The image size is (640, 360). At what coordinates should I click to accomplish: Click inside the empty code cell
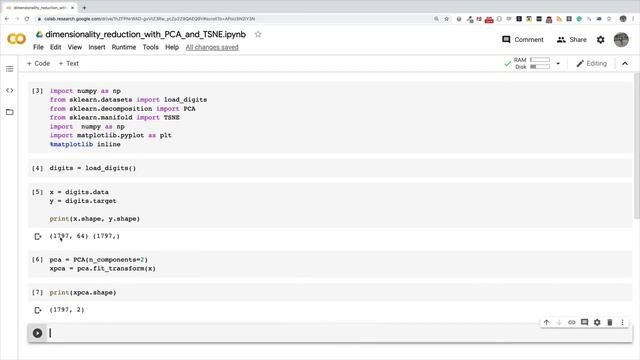click(339, 333)
